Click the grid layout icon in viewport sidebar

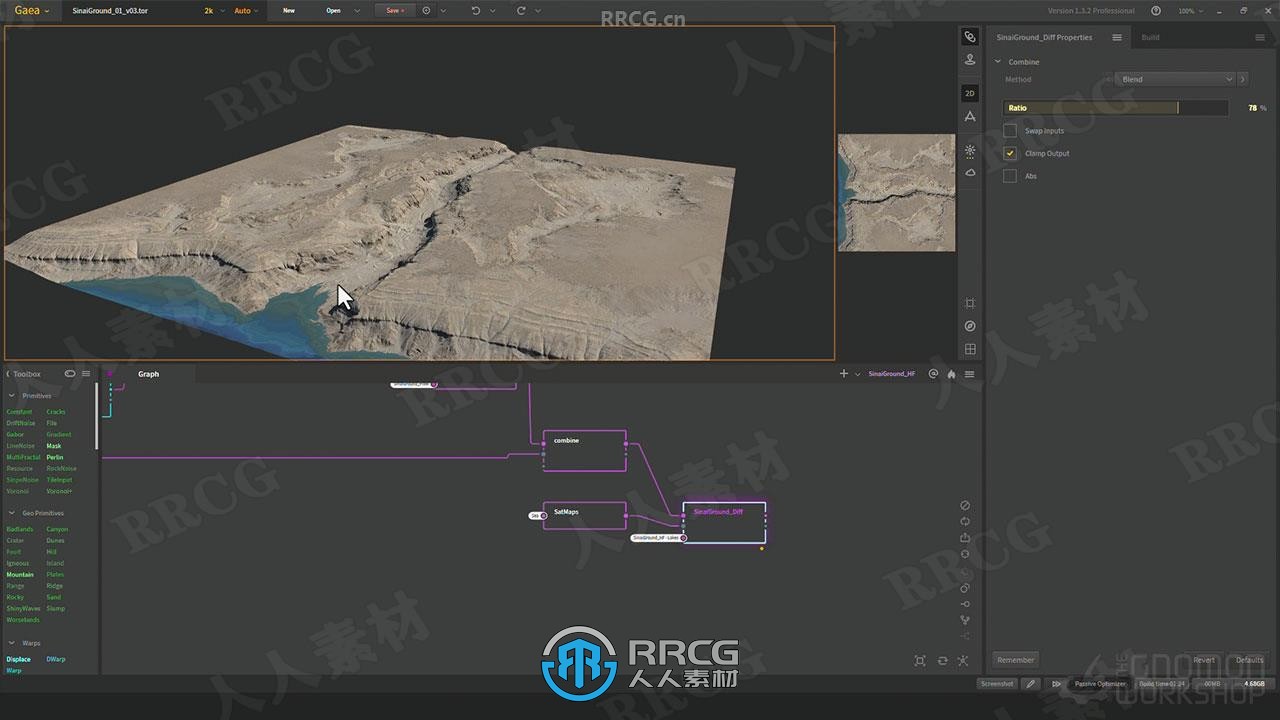(970, 349)
